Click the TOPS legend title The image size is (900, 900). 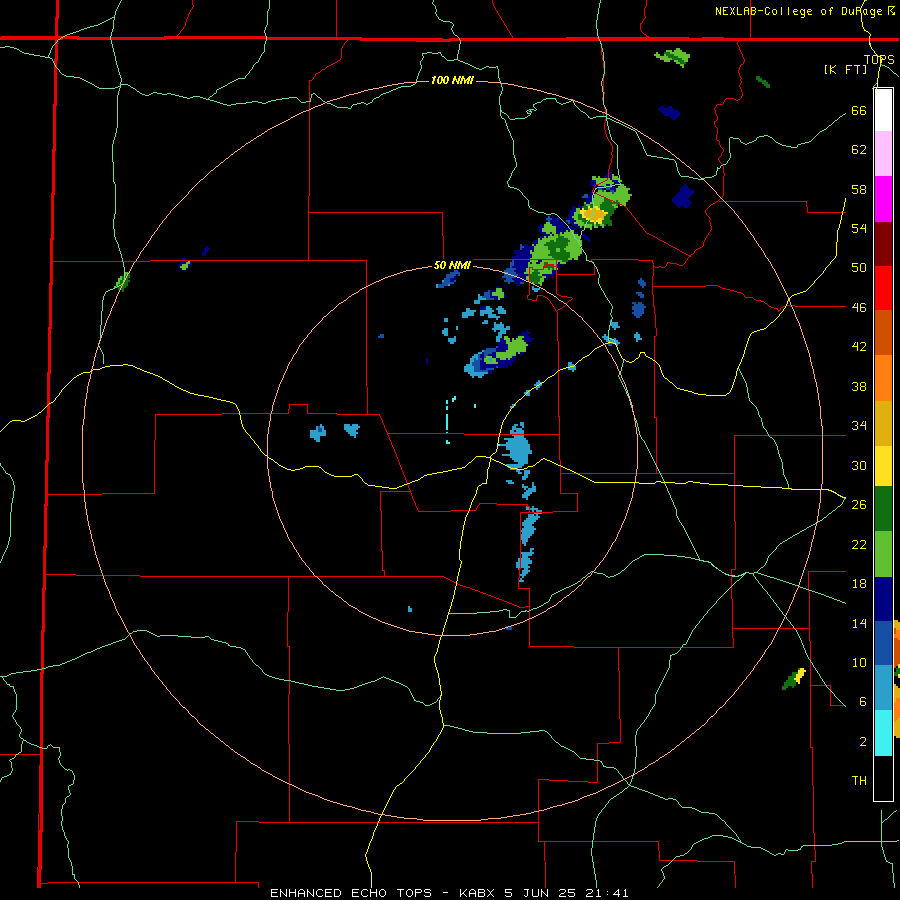tap(879, 59)
